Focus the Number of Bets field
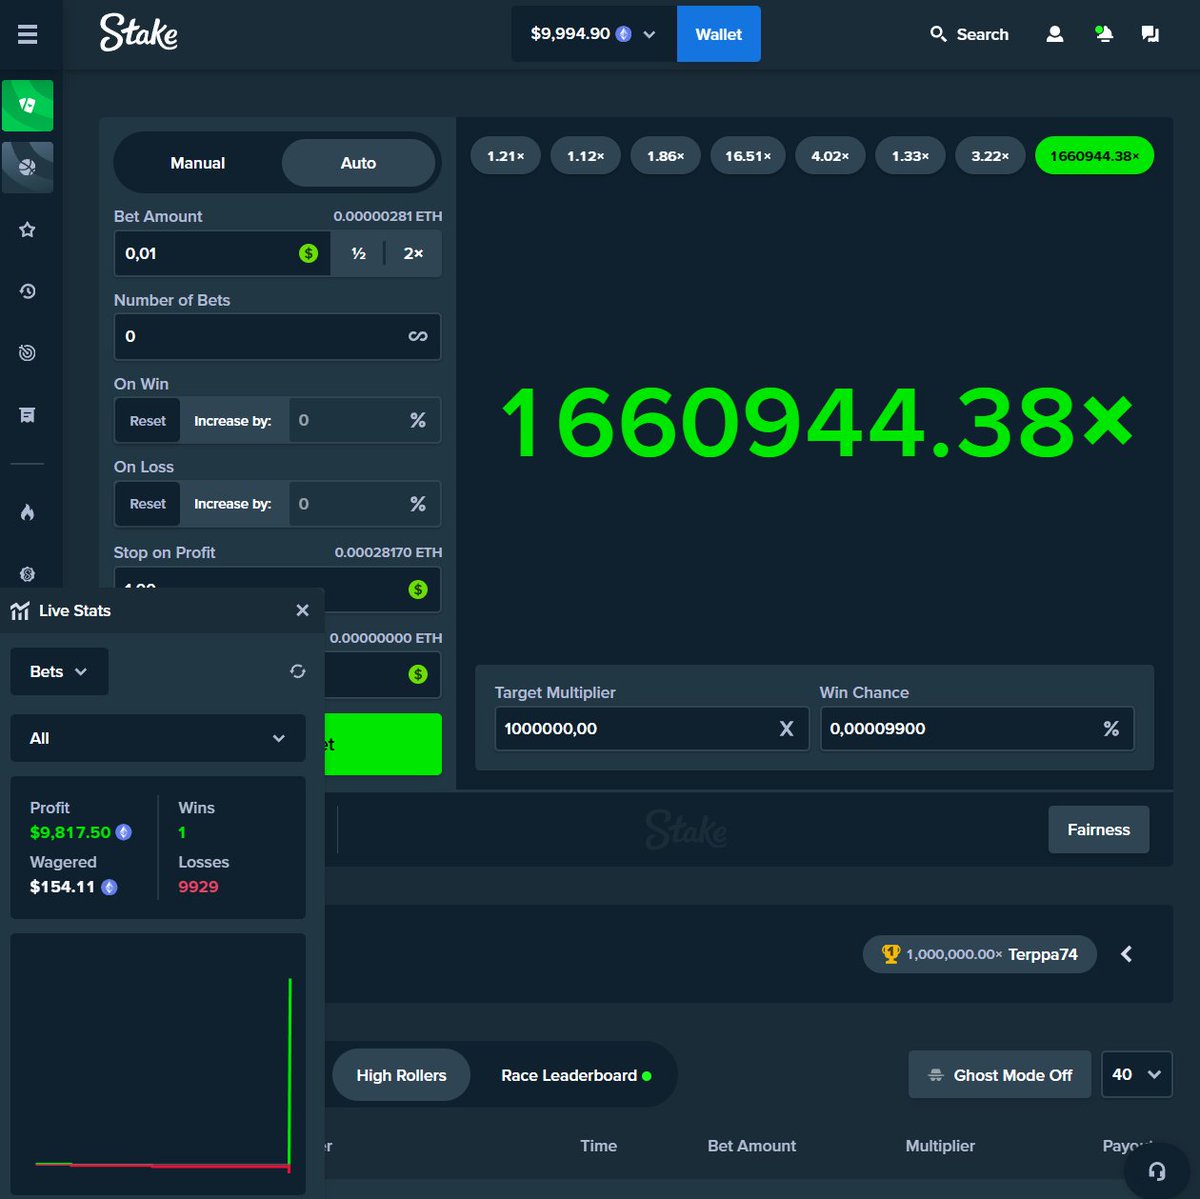The height and width of the screenshot is (1199, 1200). point(277,337)
